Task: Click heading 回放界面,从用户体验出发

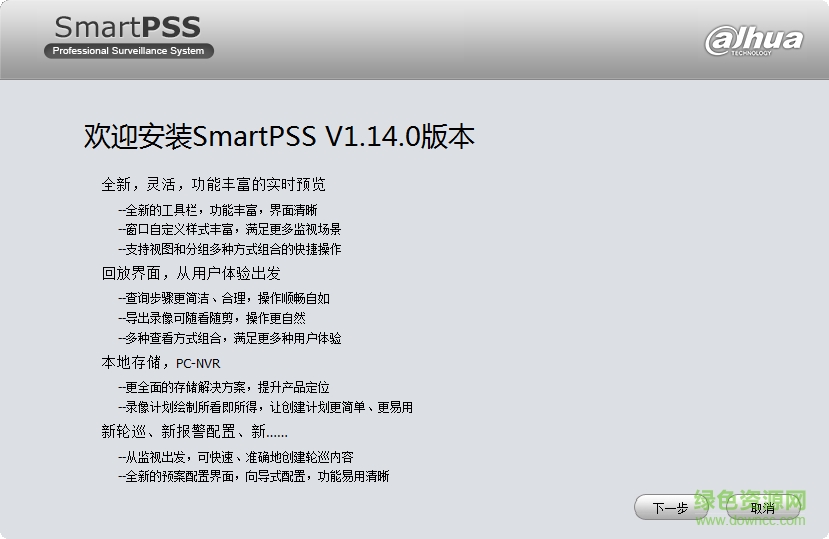Action: coord(191,273)
